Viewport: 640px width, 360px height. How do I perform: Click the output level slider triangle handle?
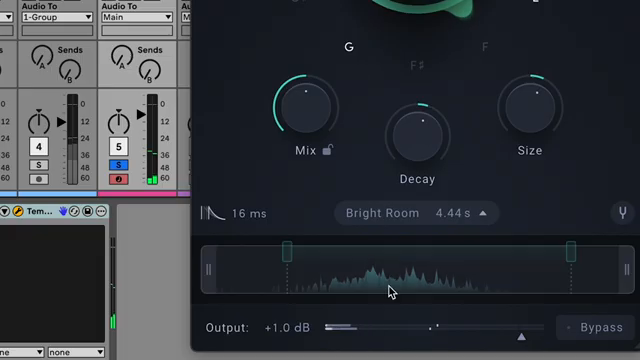(x=521, y=337)
